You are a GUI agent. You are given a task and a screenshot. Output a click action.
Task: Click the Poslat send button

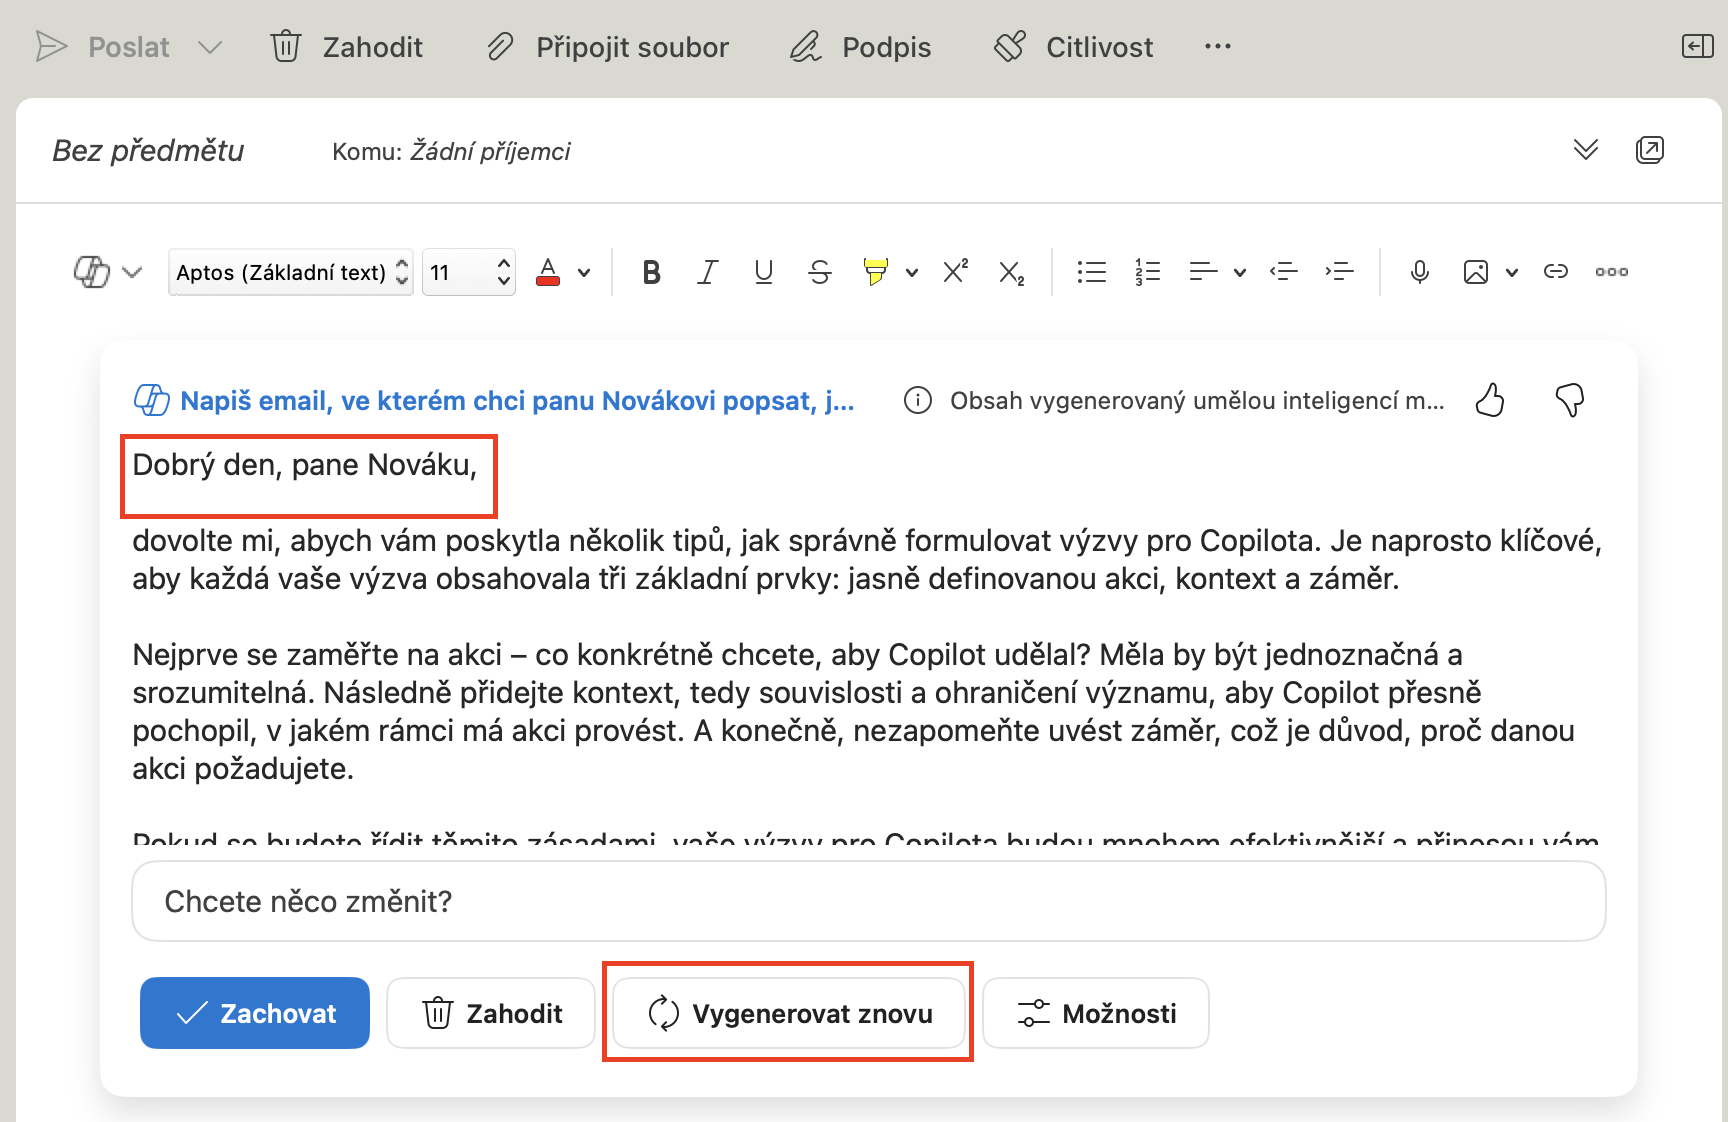click(102, 47)
